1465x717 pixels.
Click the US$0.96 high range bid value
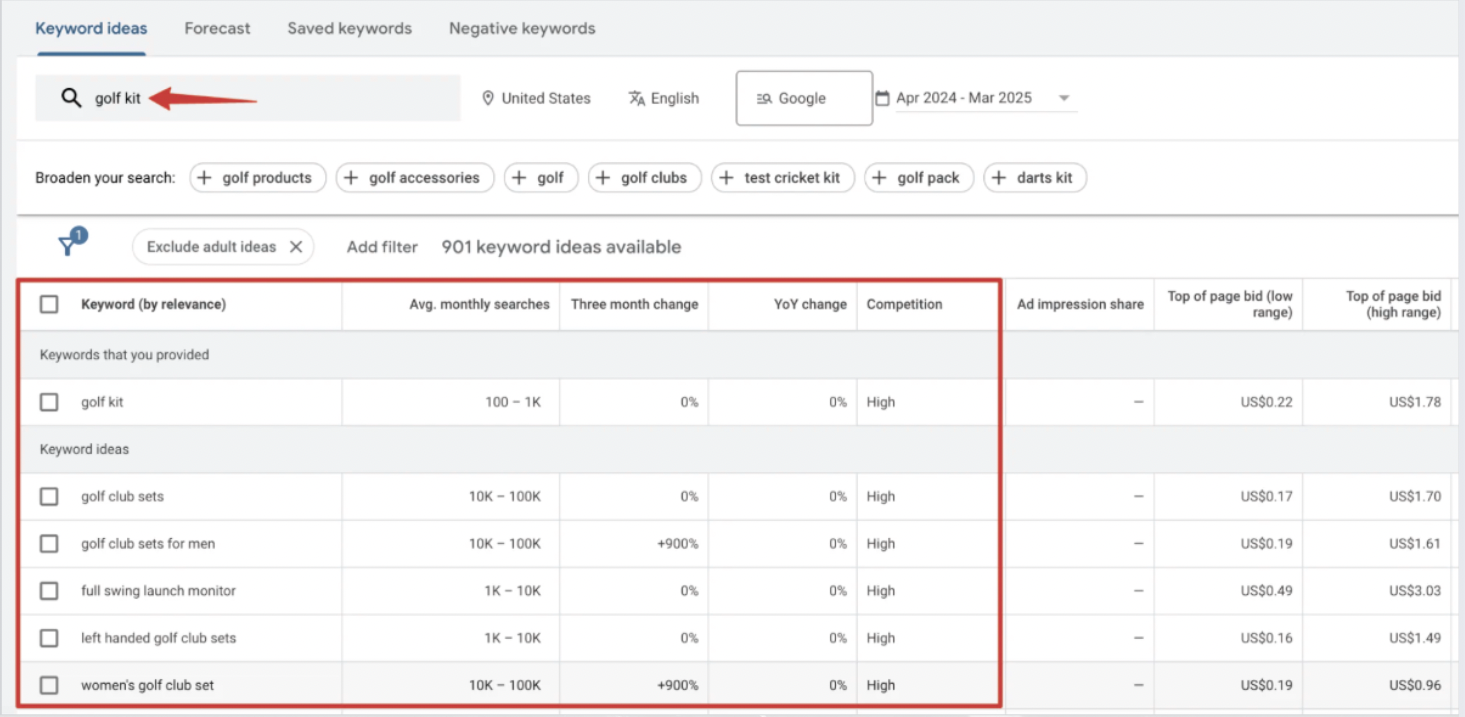(x=1415, y=685)
